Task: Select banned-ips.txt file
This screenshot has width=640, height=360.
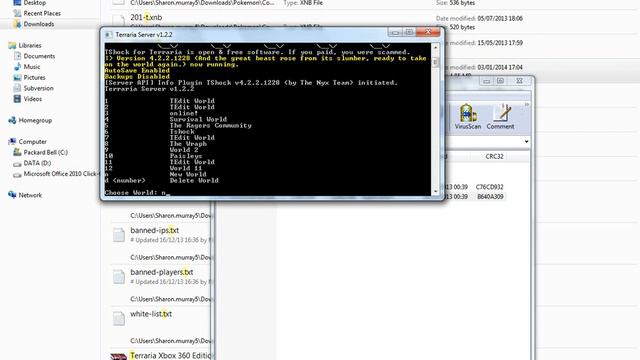Action: click(155, 231)
